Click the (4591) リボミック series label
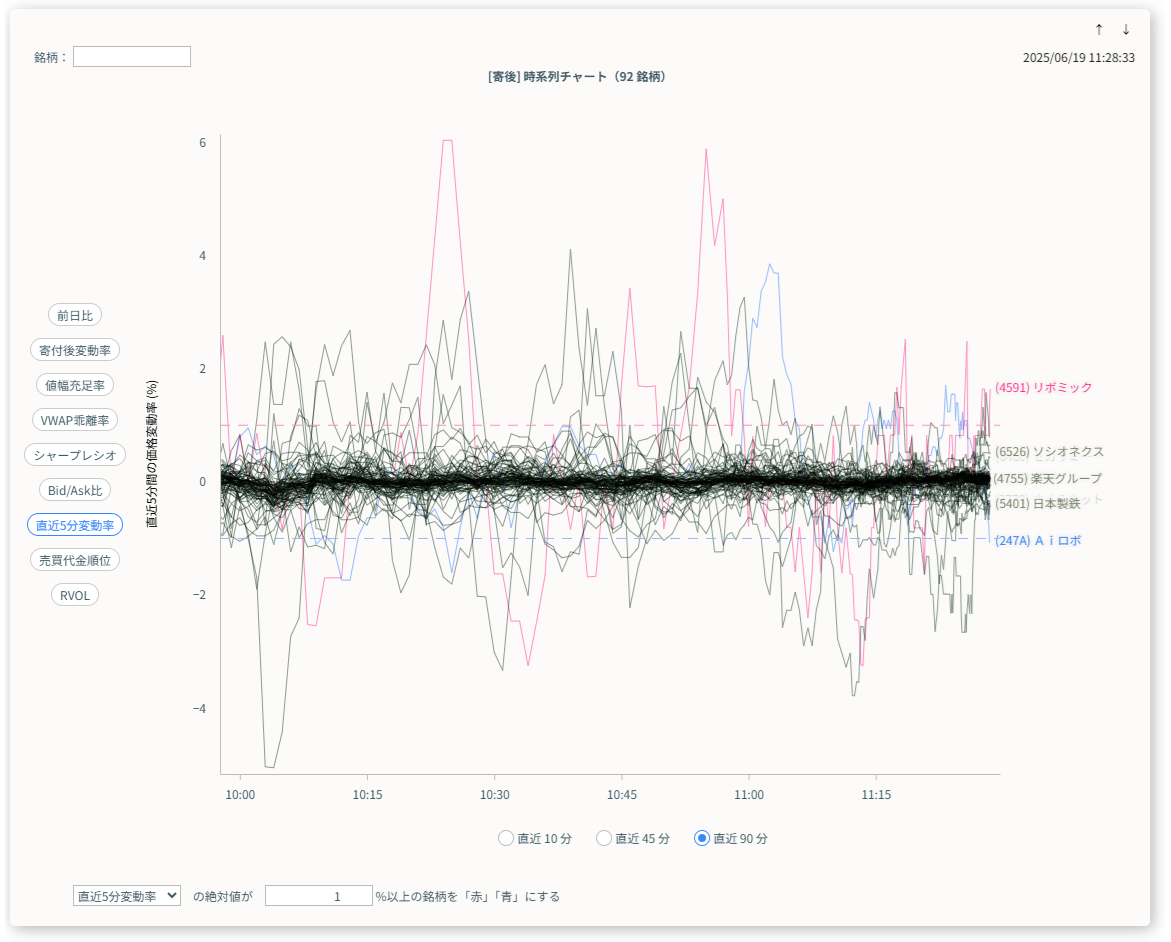 (1043, 387)
